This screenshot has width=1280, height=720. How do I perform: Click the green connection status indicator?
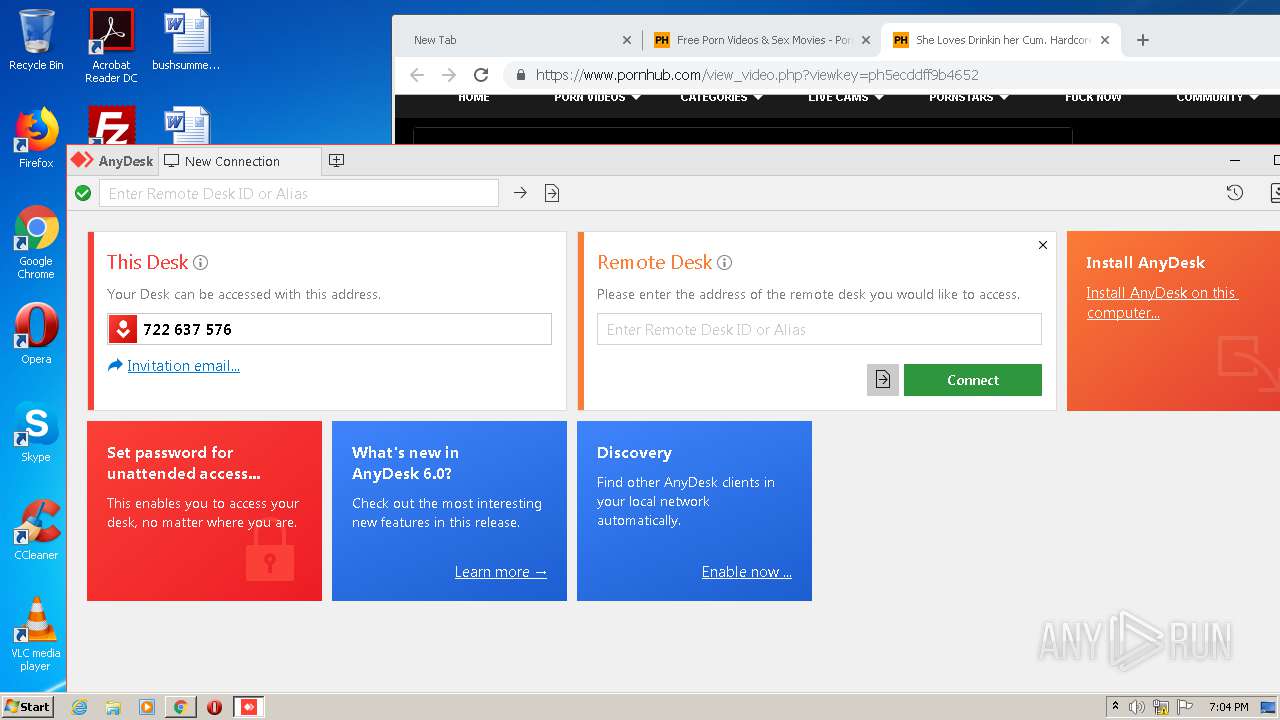point(83,193)
